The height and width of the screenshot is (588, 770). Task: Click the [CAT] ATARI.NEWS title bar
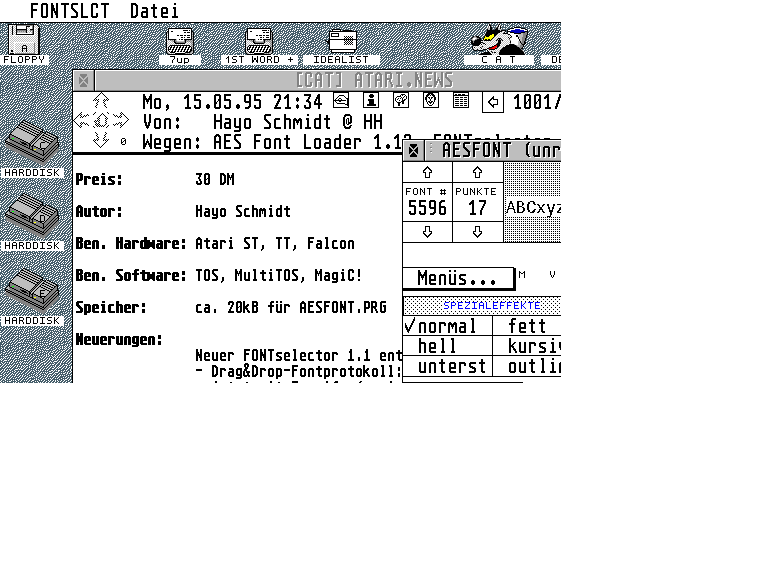tap(328, 81)
